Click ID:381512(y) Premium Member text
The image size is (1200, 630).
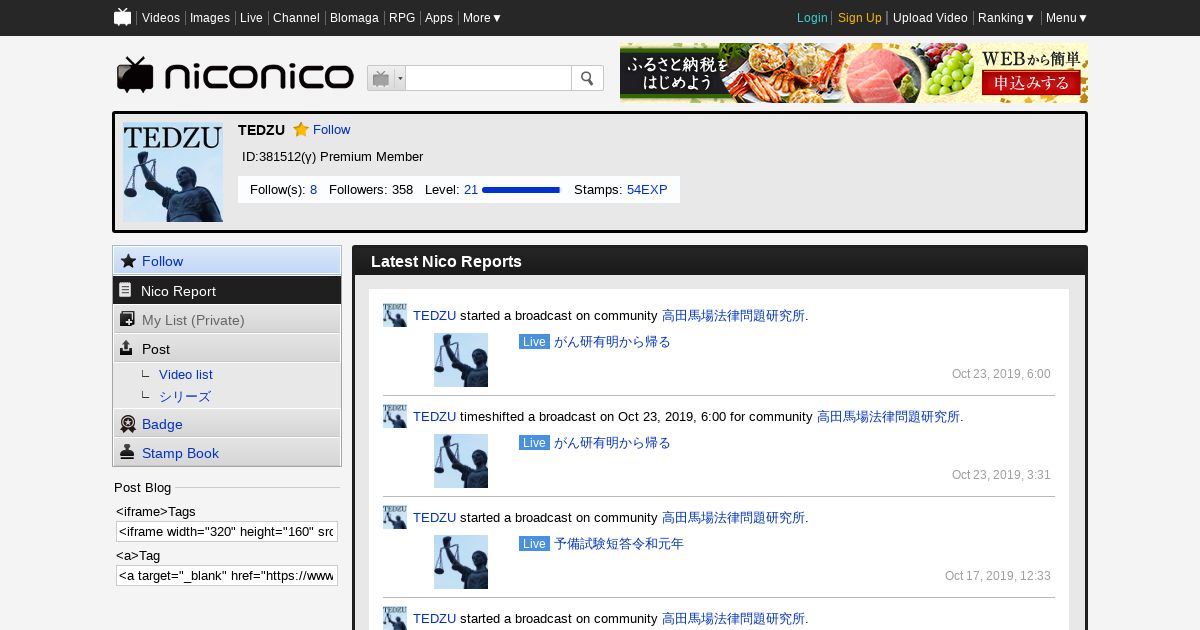pos(333,157)
